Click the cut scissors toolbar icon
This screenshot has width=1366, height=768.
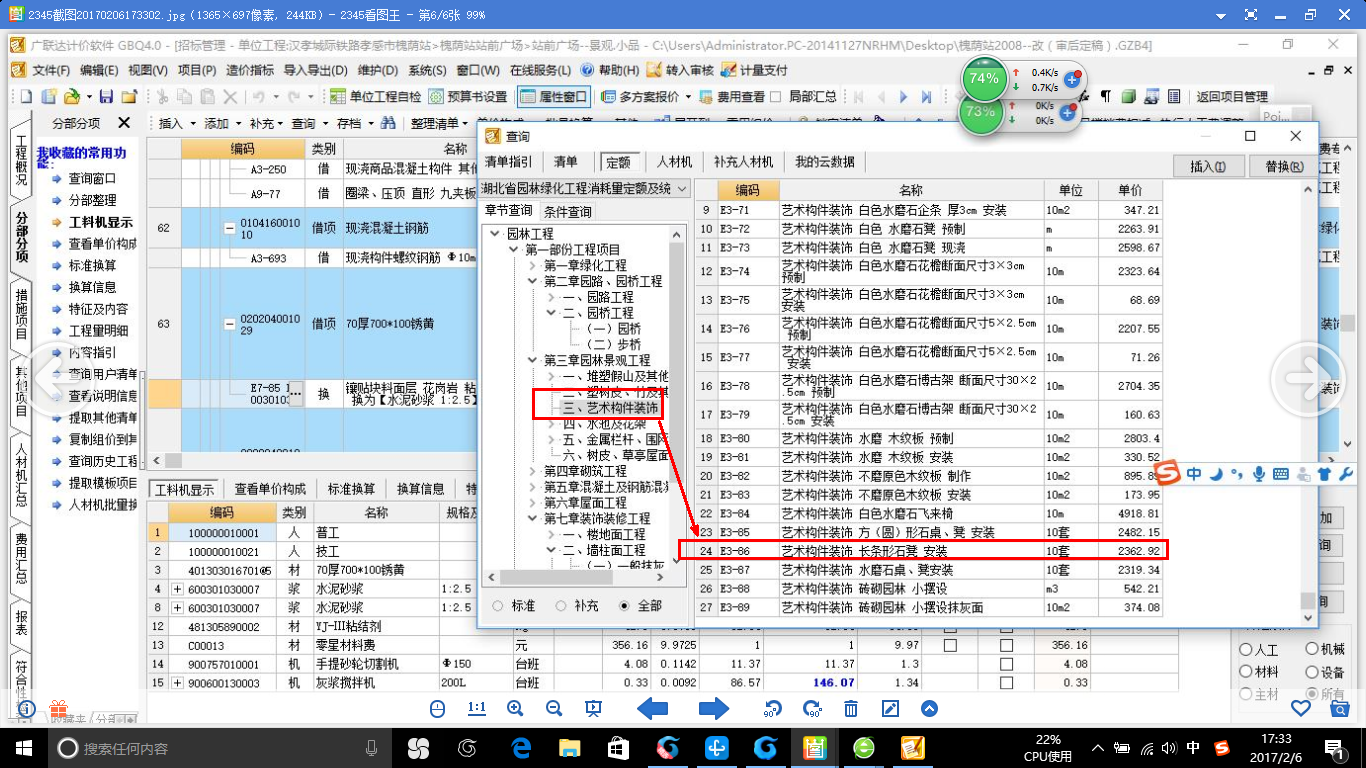pyautogui.click(x=162, y=97)
